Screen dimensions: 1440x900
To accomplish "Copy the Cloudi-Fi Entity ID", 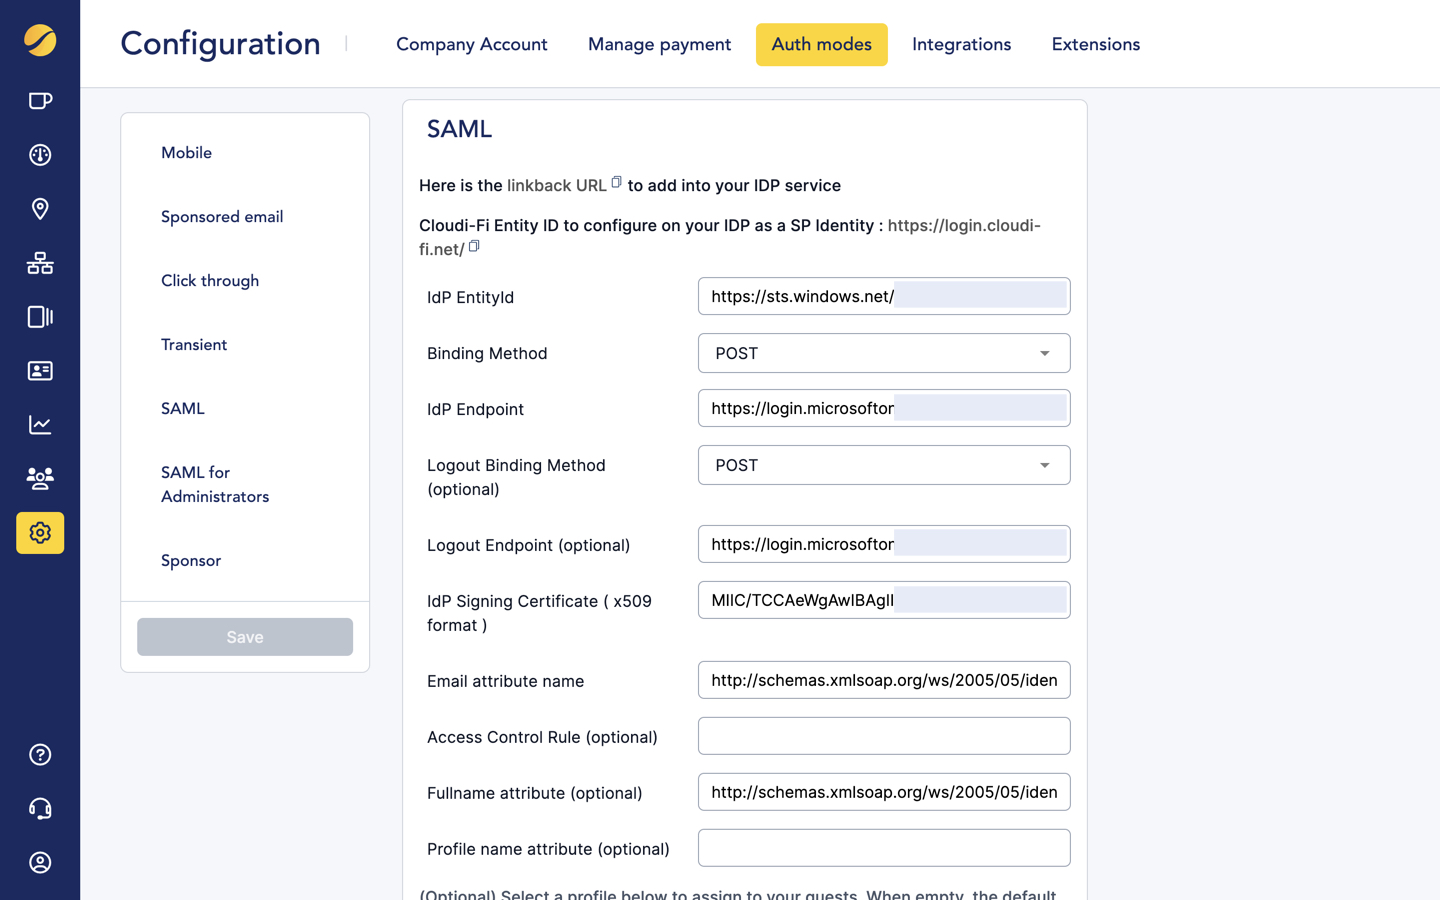I will tap(473, 245).
